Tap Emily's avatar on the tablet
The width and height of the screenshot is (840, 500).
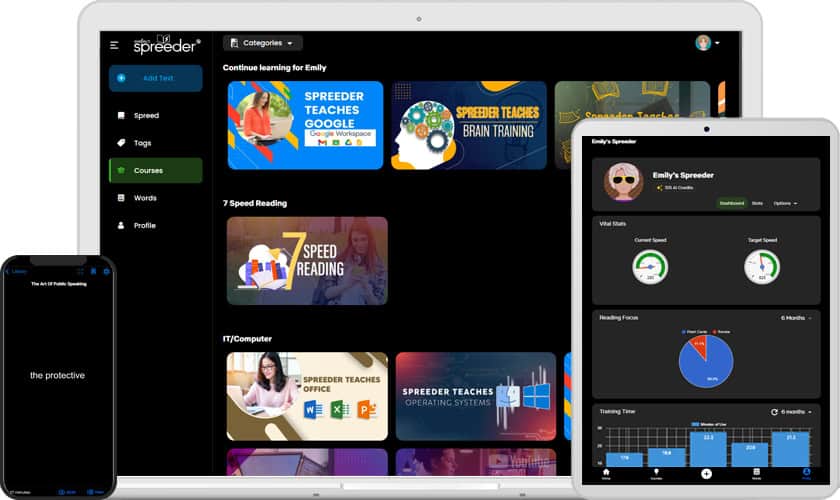tap(624, 182)
